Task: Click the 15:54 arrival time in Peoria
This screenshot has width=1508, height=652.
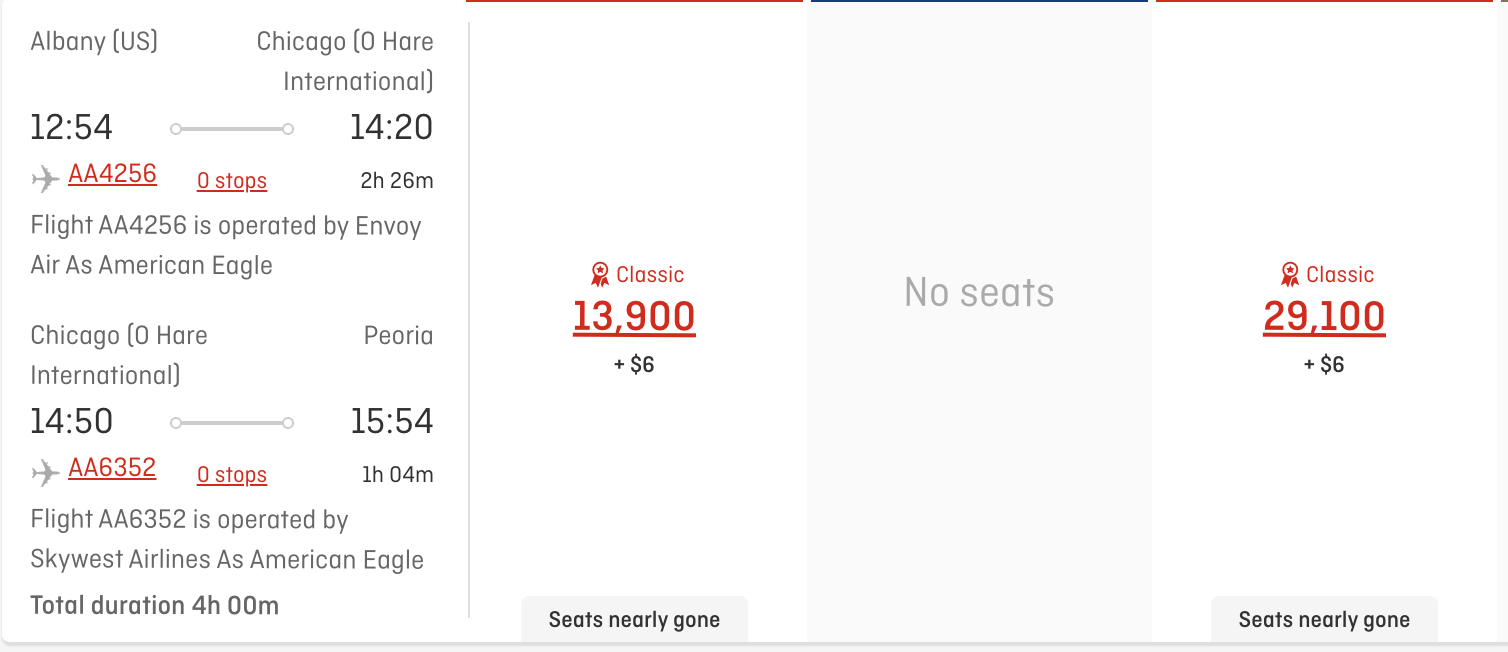Action: pyautogui.click(x=391, y=422)
